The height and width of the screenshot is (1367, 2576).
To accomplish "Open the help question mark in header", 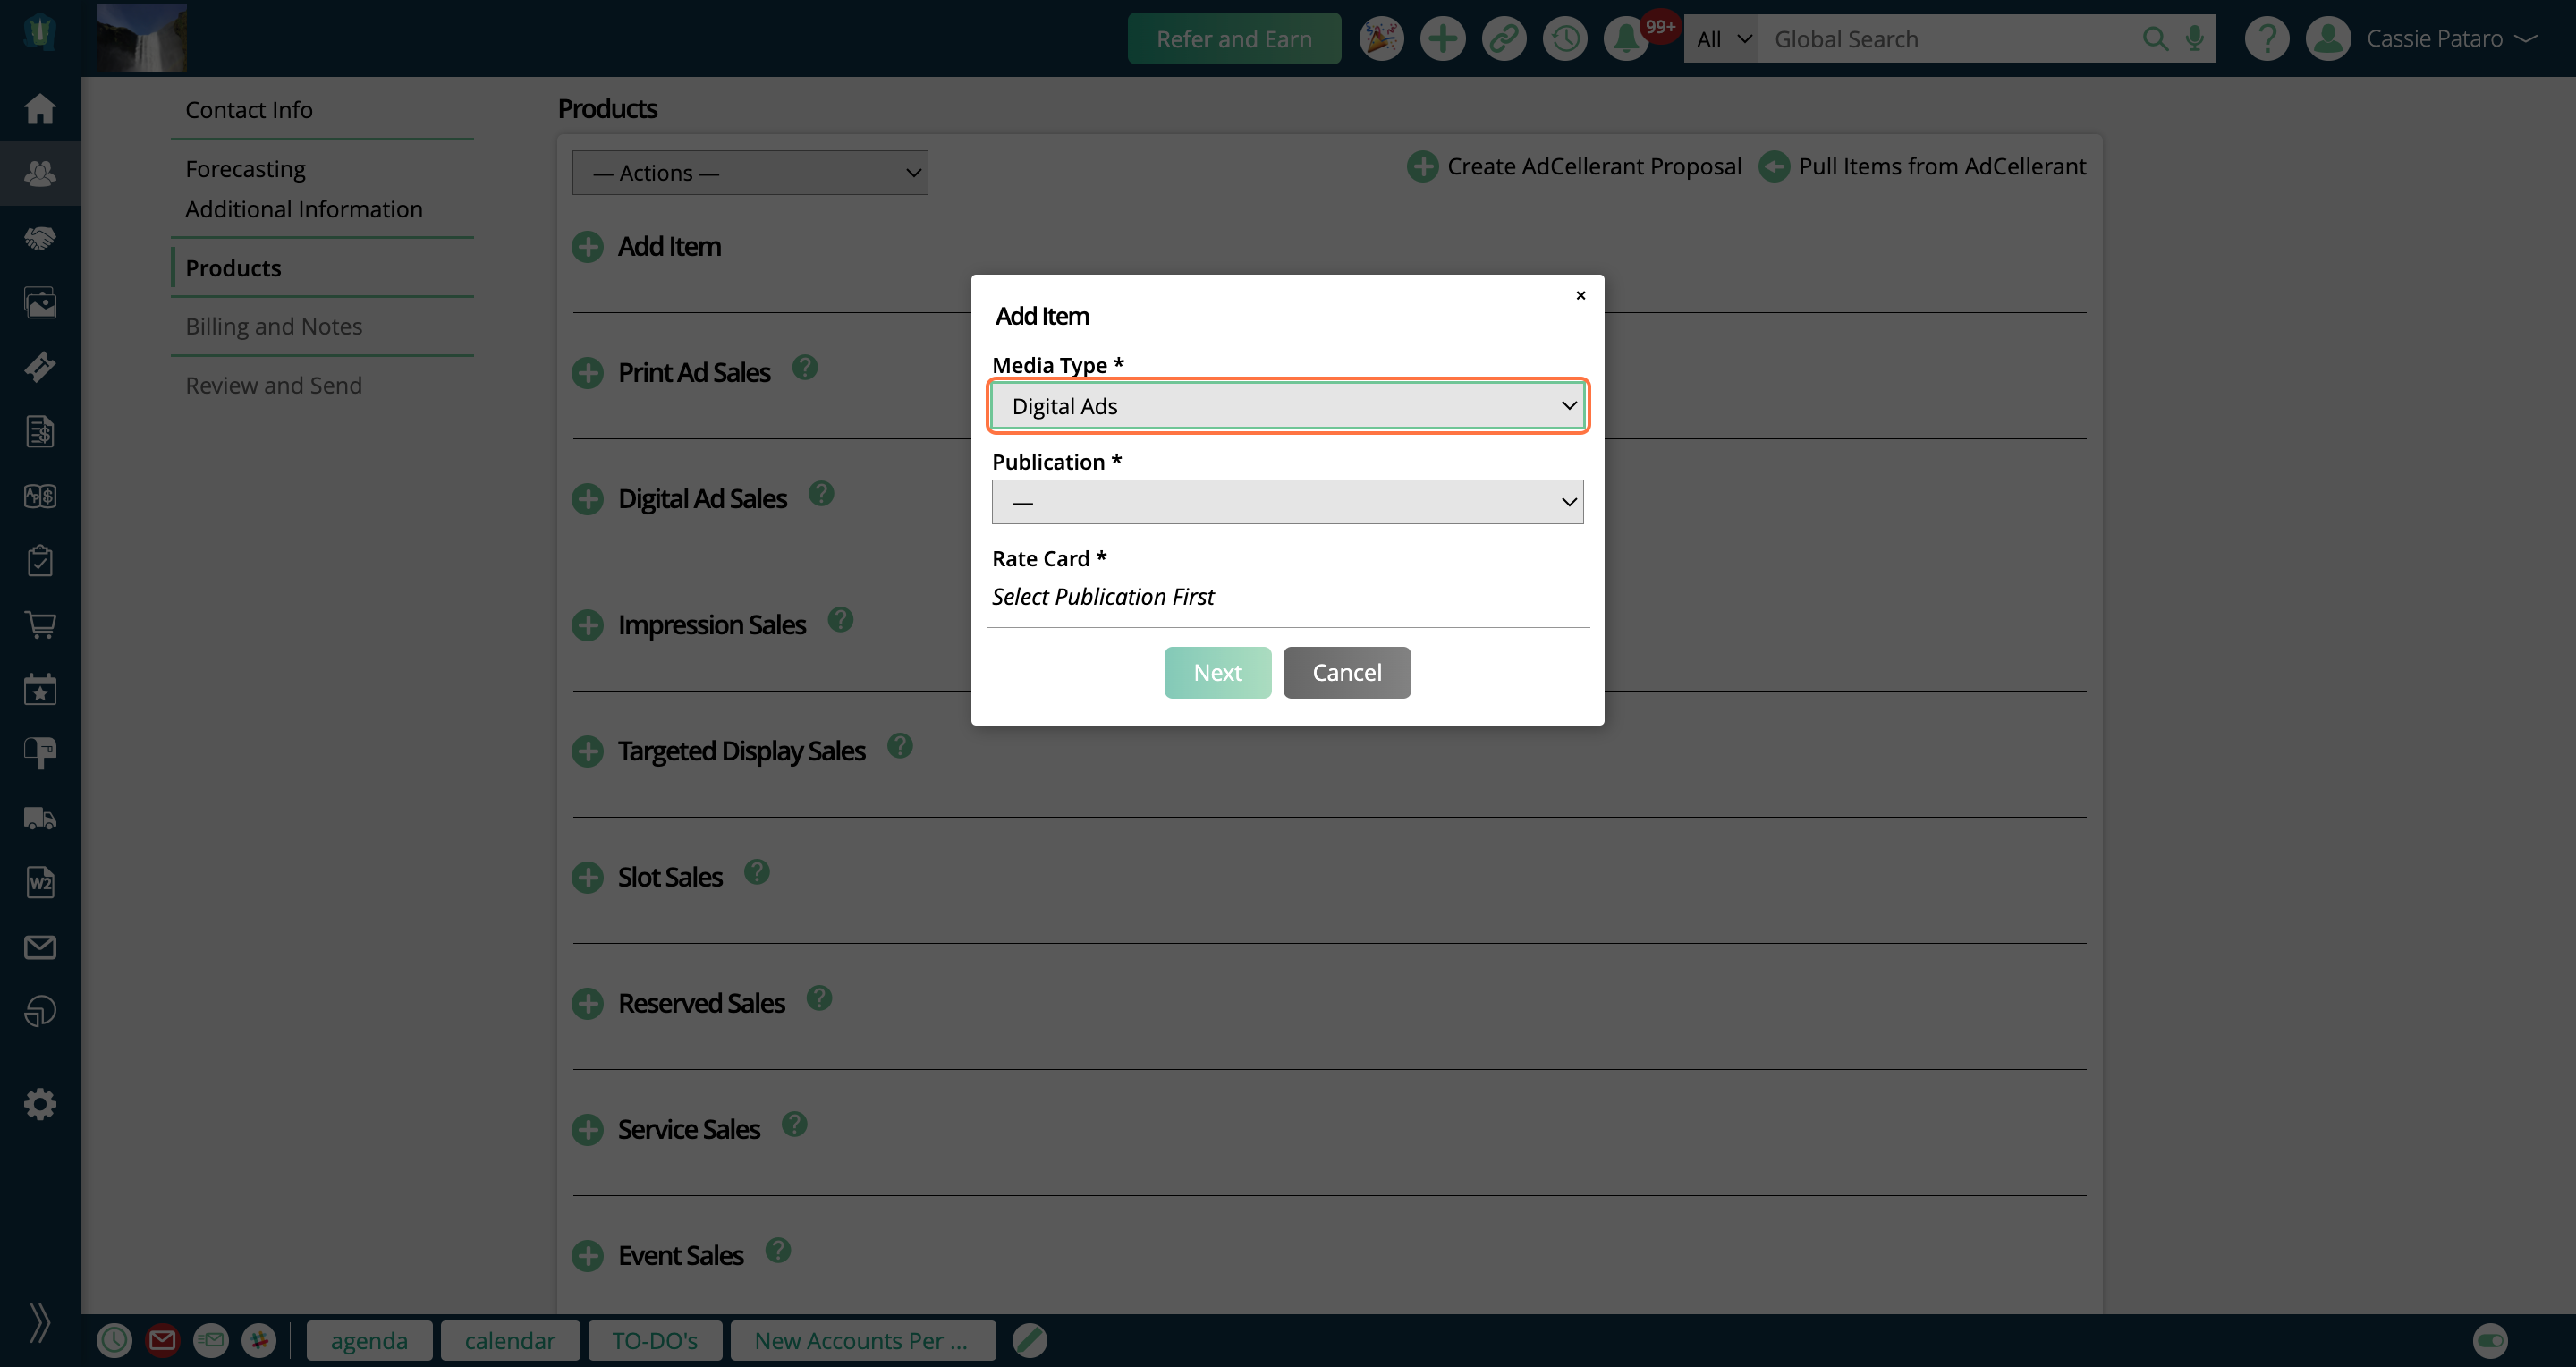I will (2266, 39).
